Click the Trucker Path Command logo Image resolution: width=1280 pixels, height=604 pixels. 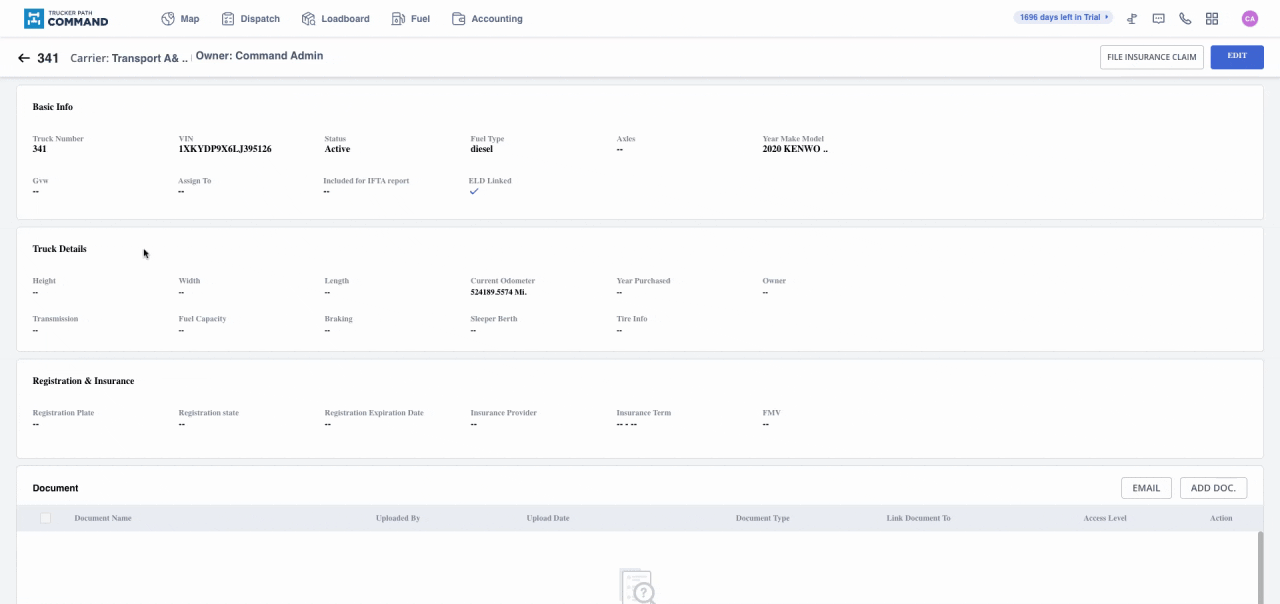(x=65, y=18)
